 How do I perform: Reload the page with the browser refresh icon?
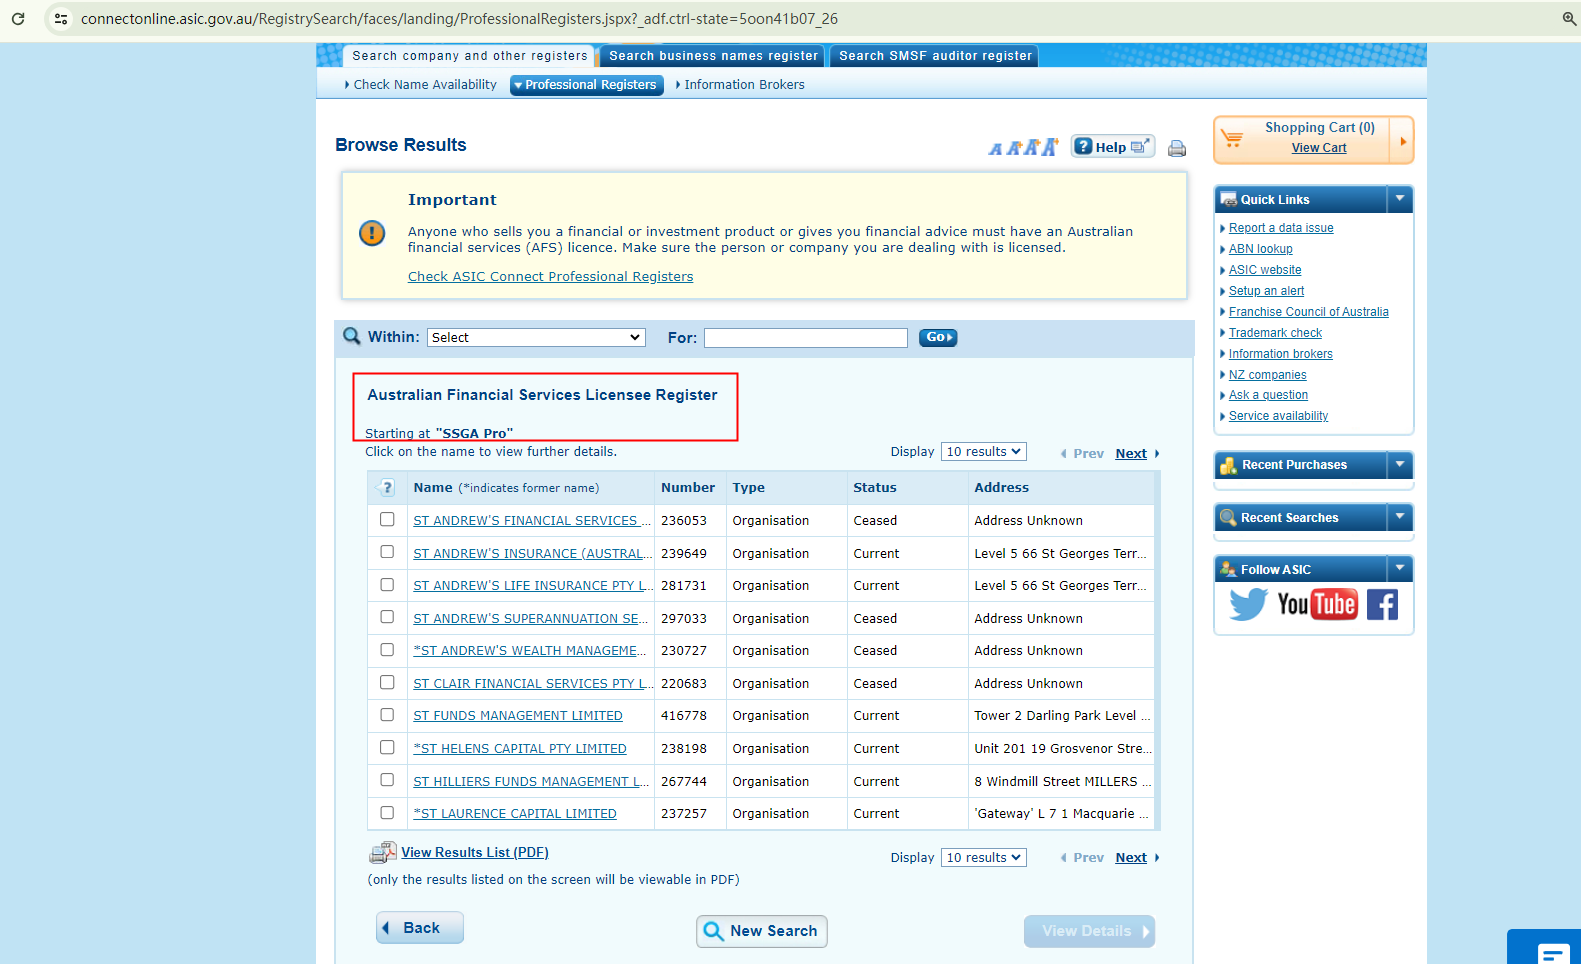point(18,19)
